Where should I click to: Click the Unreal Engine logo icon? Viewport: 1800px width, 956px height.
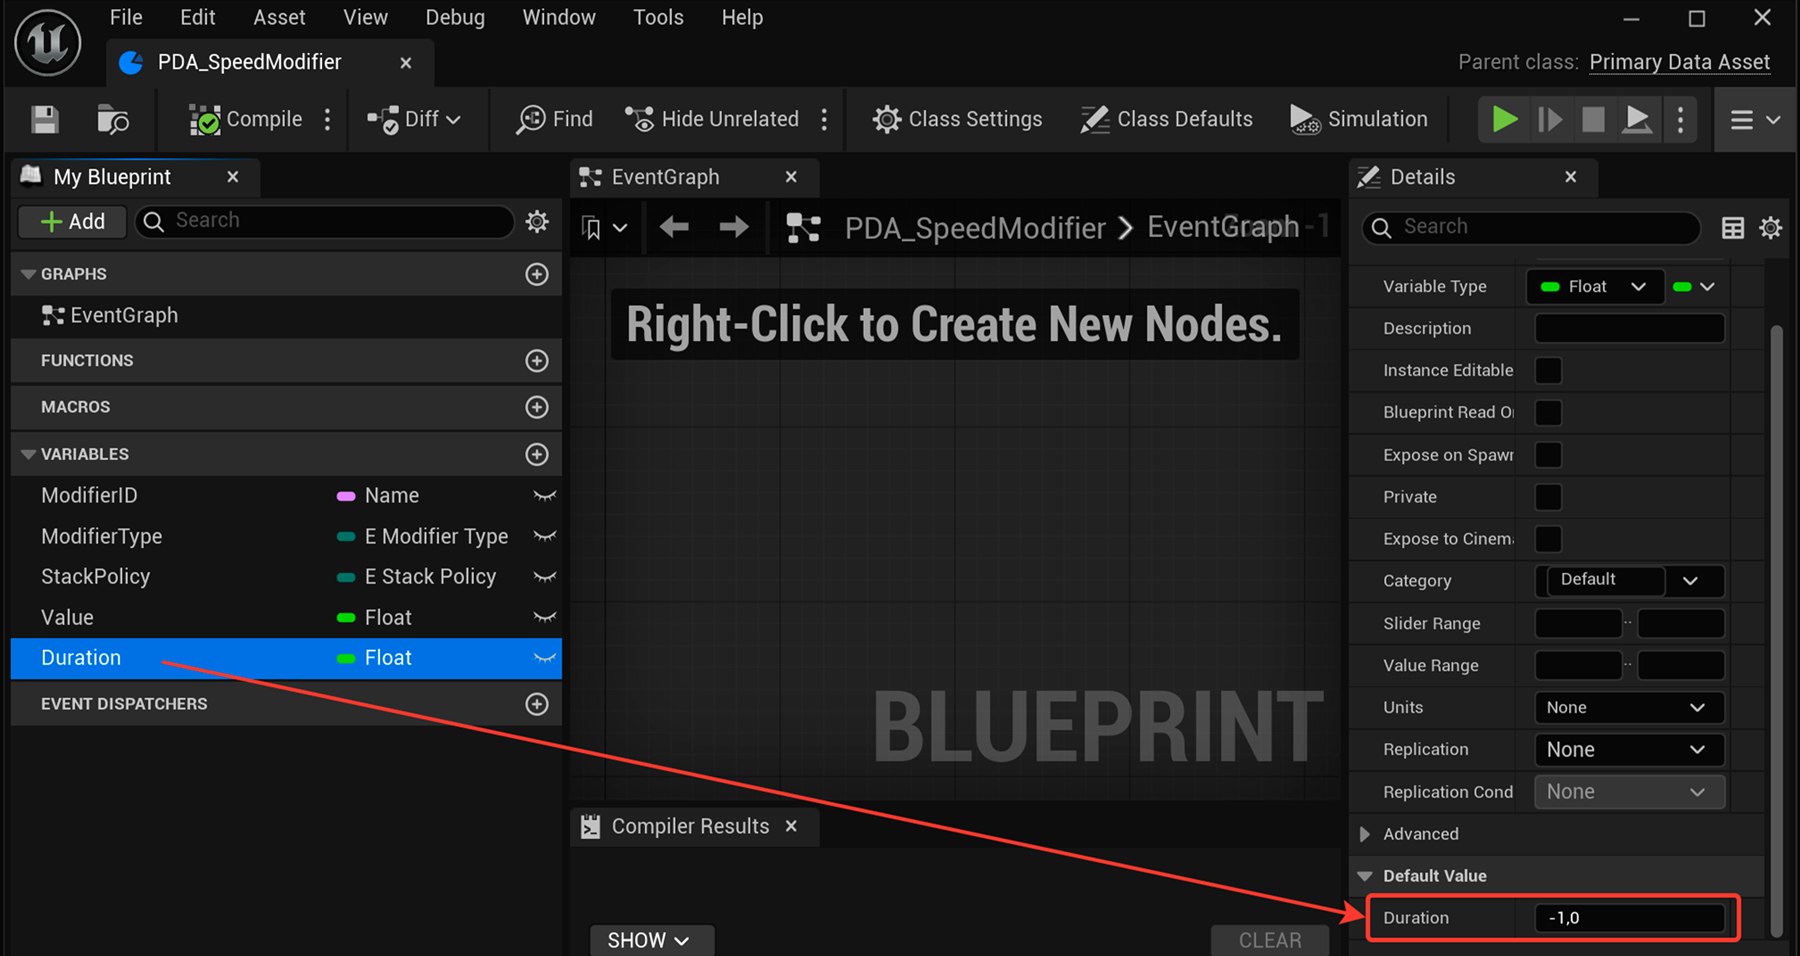[x=47, y=42]
